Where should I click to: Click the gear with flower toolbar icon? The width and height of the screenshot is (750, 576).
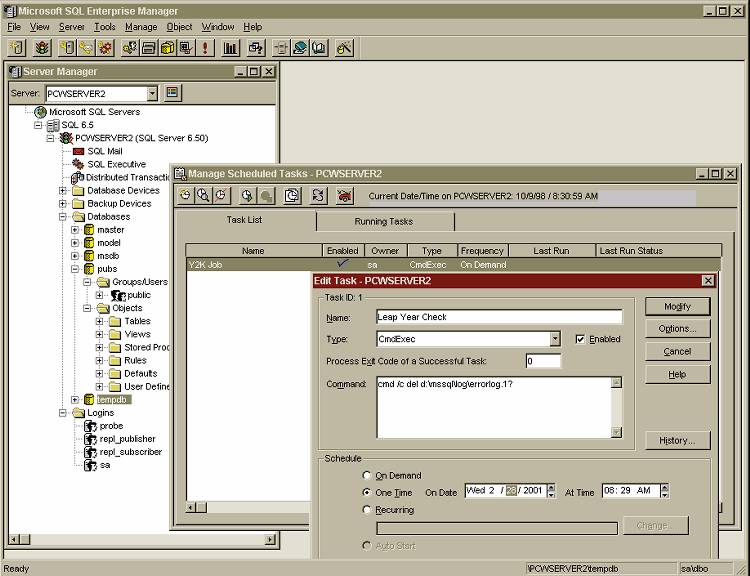105,48
